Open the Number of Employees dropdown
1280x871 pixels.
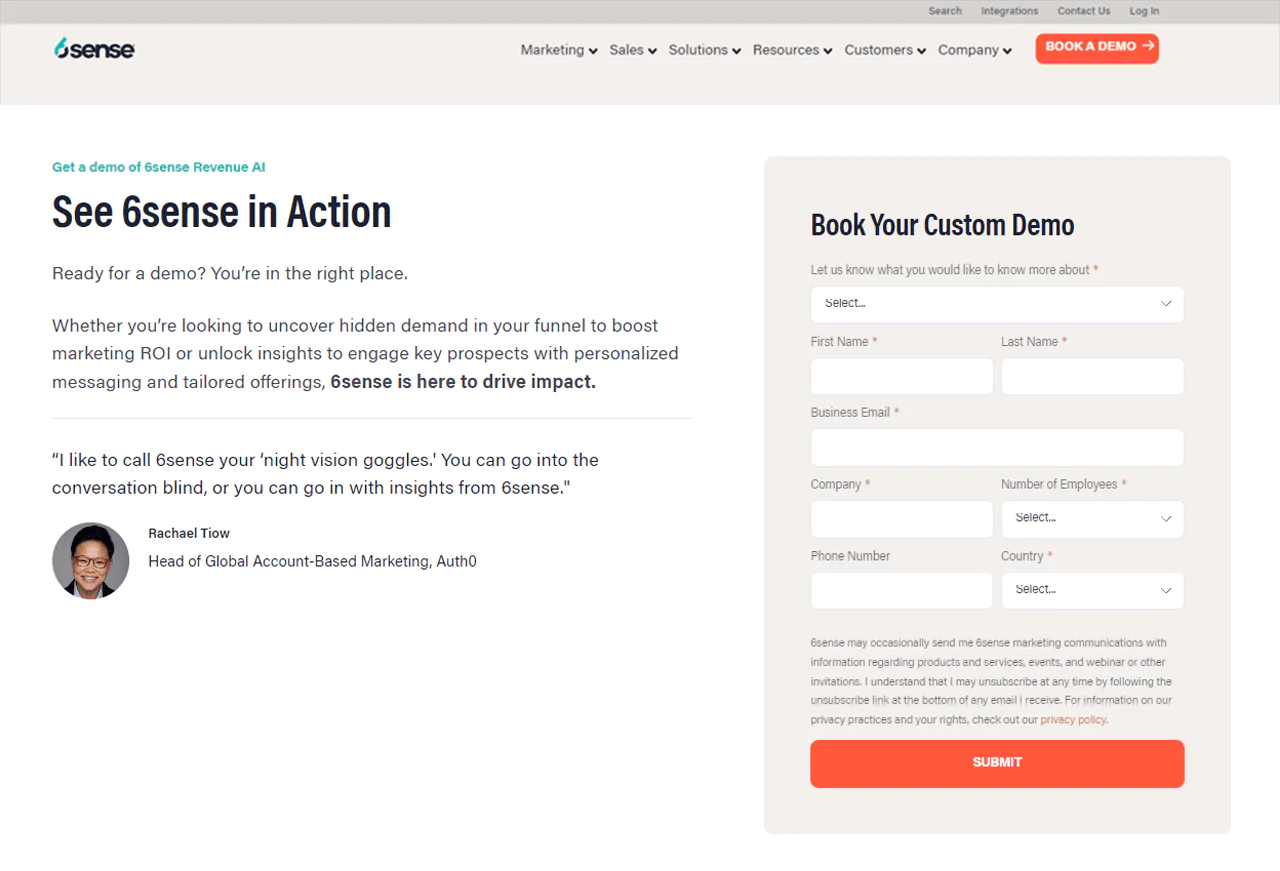(x=1092, y=519)
